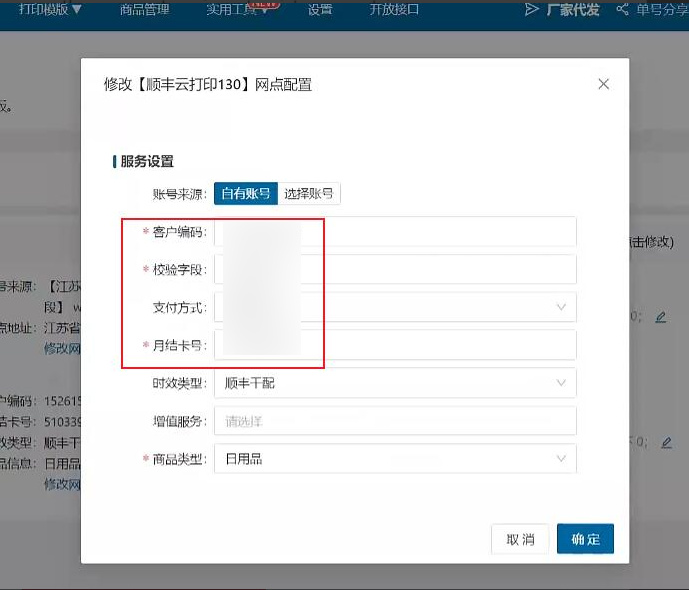
Task: Open the 打印模版 menu
Action: [x=50, y=9]
